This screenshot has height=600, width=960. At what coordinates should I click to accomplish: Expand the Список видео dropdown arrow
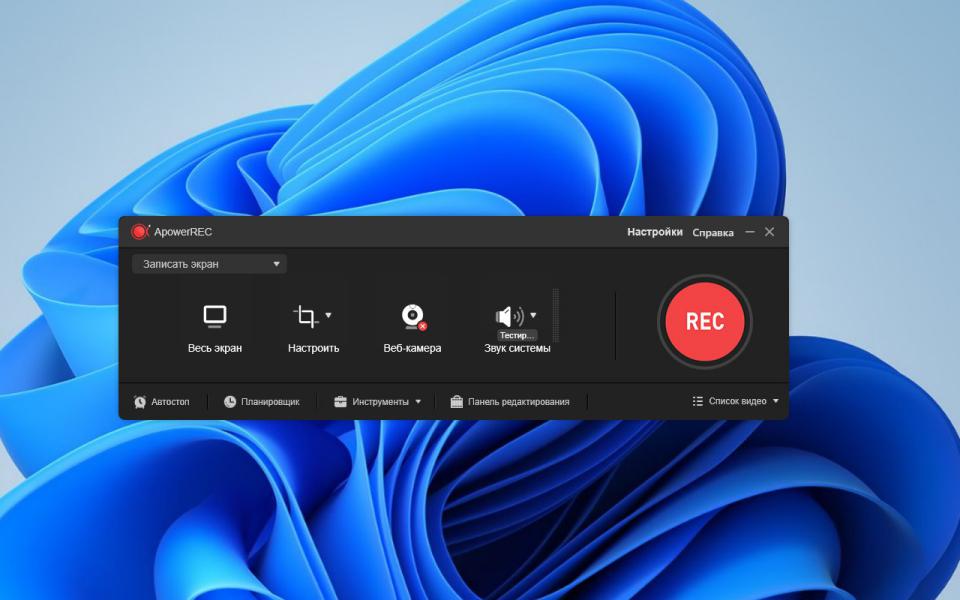point(776,401)
